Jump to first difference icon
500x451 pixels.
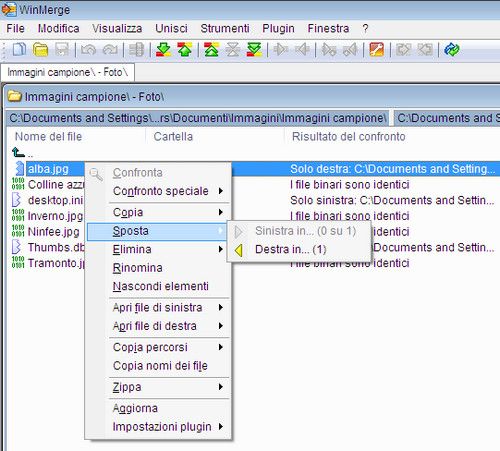pos(211,50)
